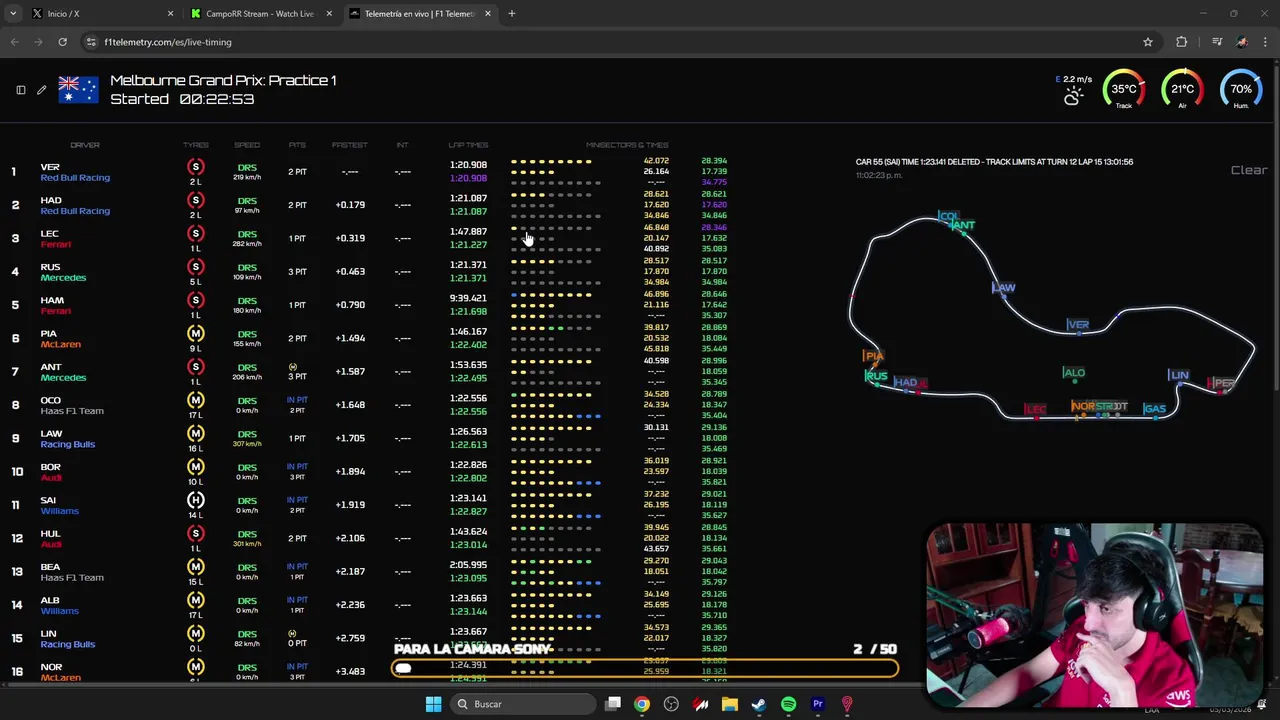Toggle the sidebar panel icon beside the flag
Image resolution: width=1280 pixels, height=720 pixels.
click(x=21, y=90)
